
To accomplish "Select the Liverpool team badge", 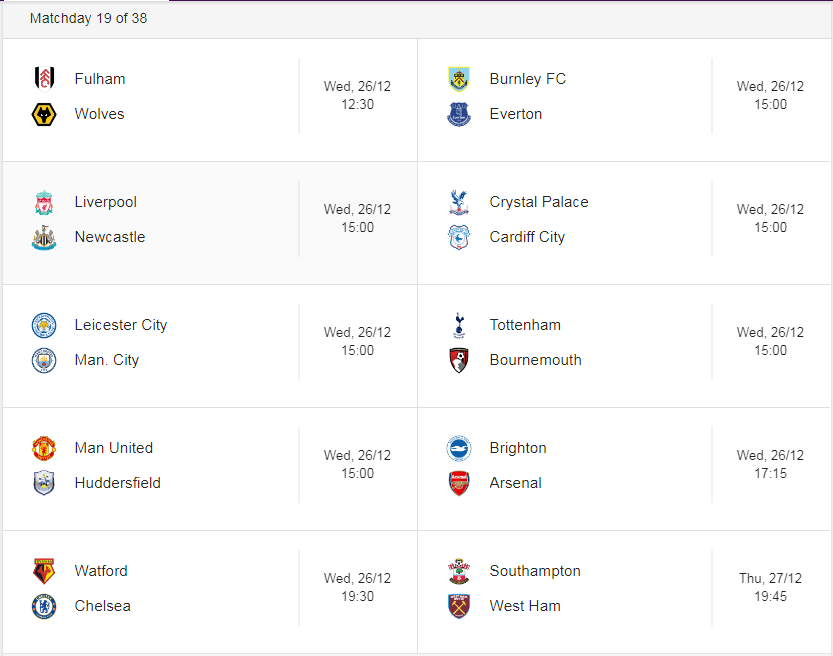I will pos(44,202).
